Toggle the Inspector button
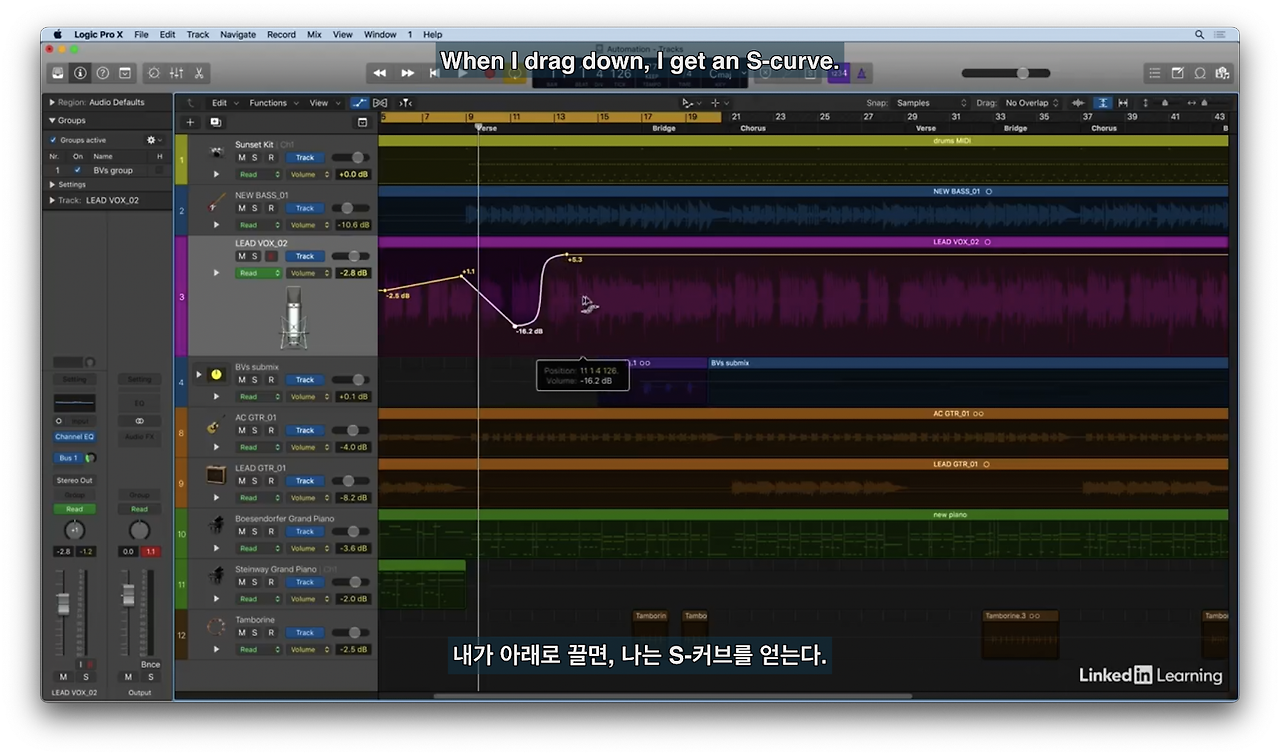Screen dimensions: 1280x756 pos(80,73)
